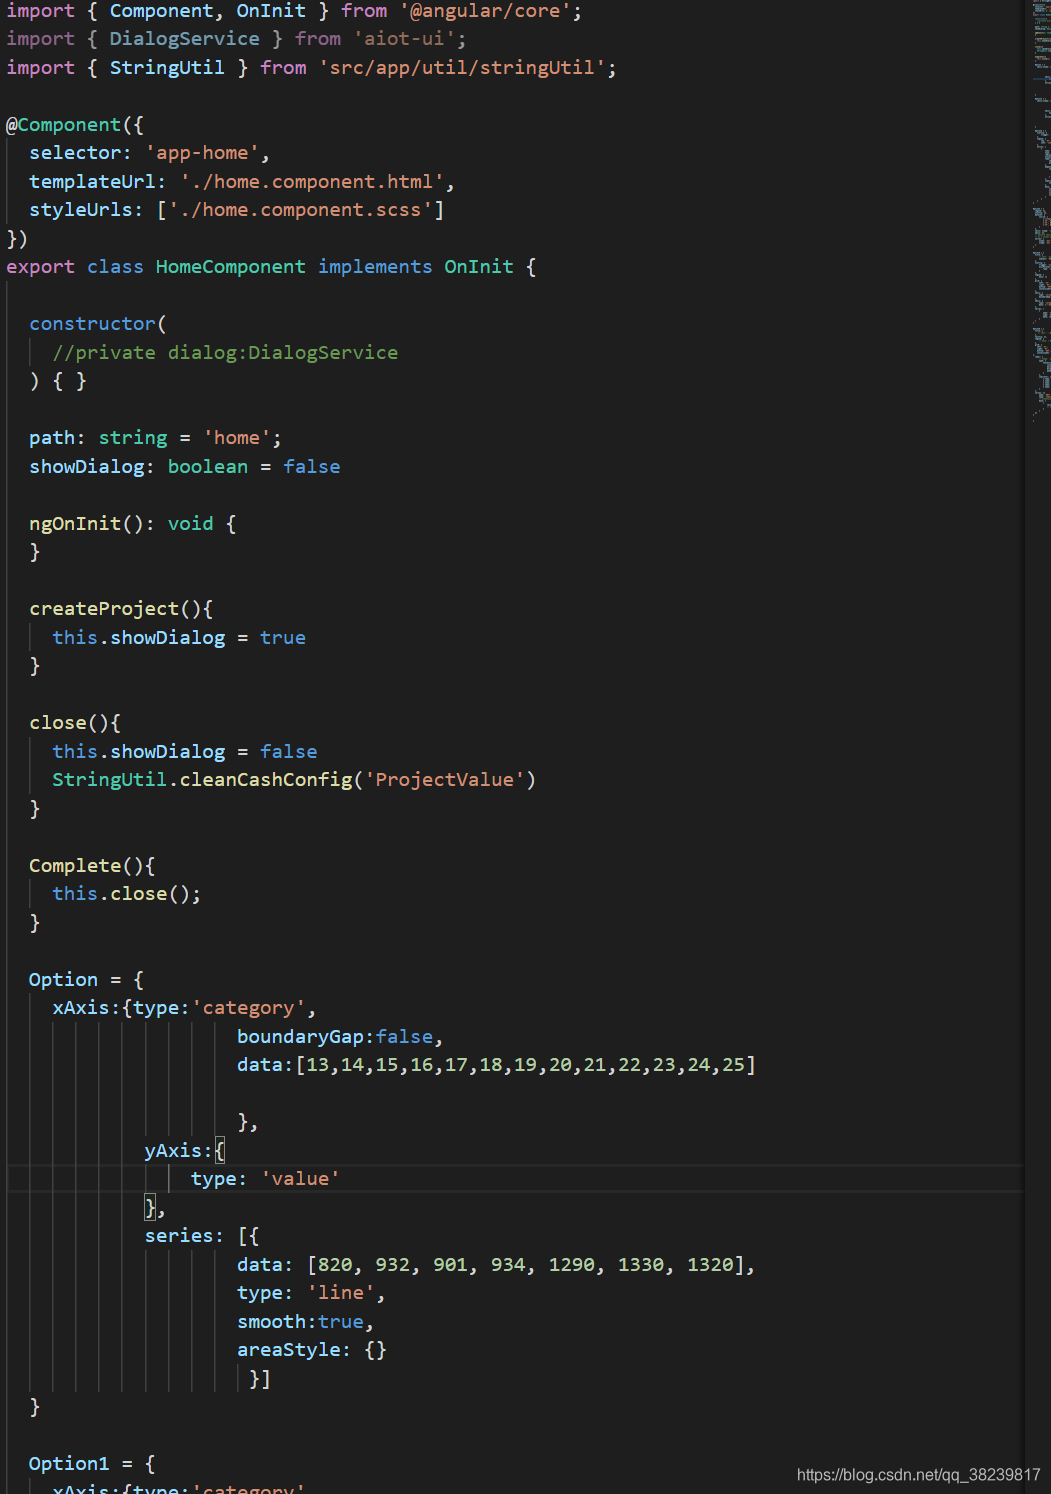Click the HomeComponent class name

(231, 267)
